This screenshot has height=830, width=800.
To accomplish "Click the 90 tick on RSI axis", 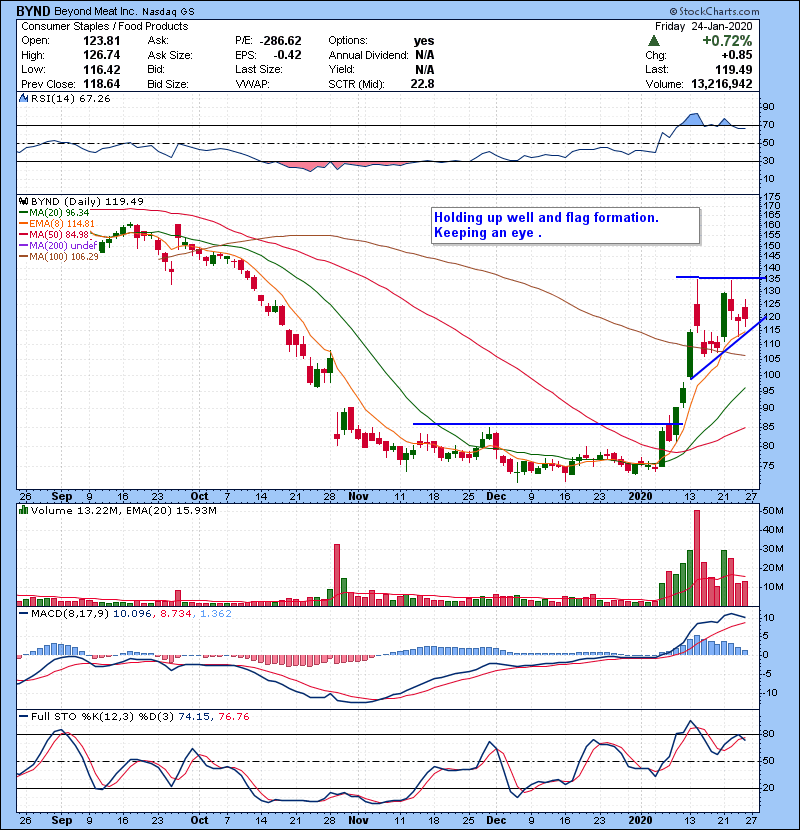I will coord(768,106).
